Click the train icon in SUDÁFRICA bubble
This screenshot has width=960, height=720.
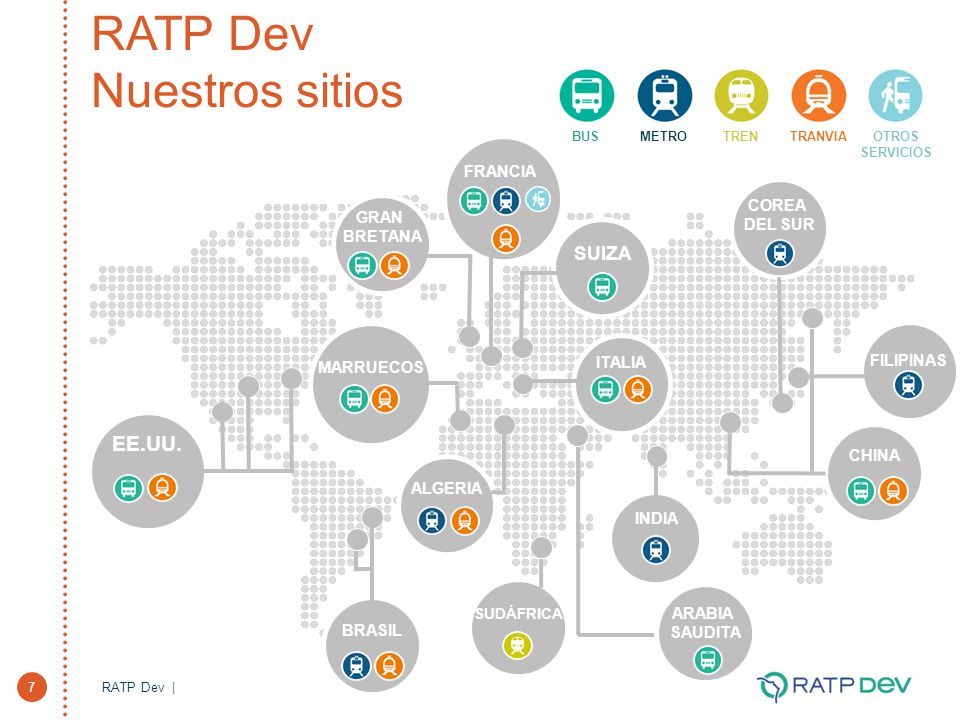tap(517, 645)
